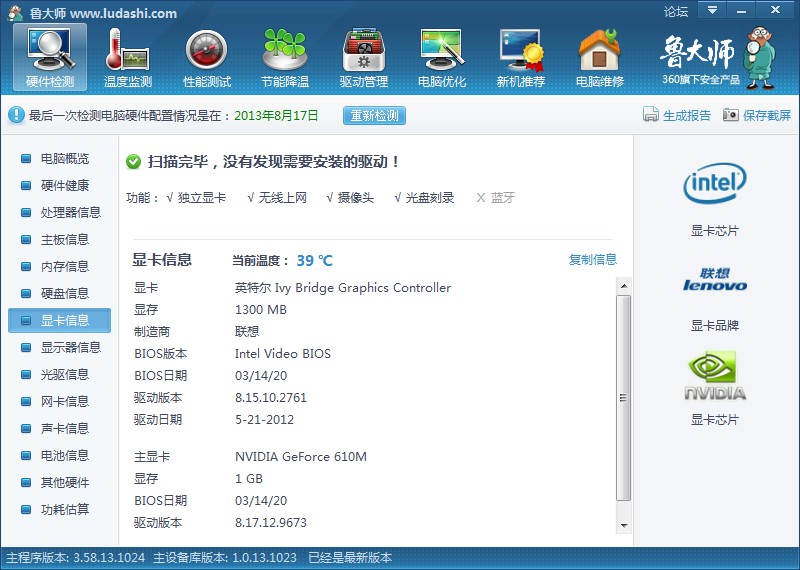Click the scrollbar up arrow
Viewport: 800px width, 570px height.
click(623, 286)
